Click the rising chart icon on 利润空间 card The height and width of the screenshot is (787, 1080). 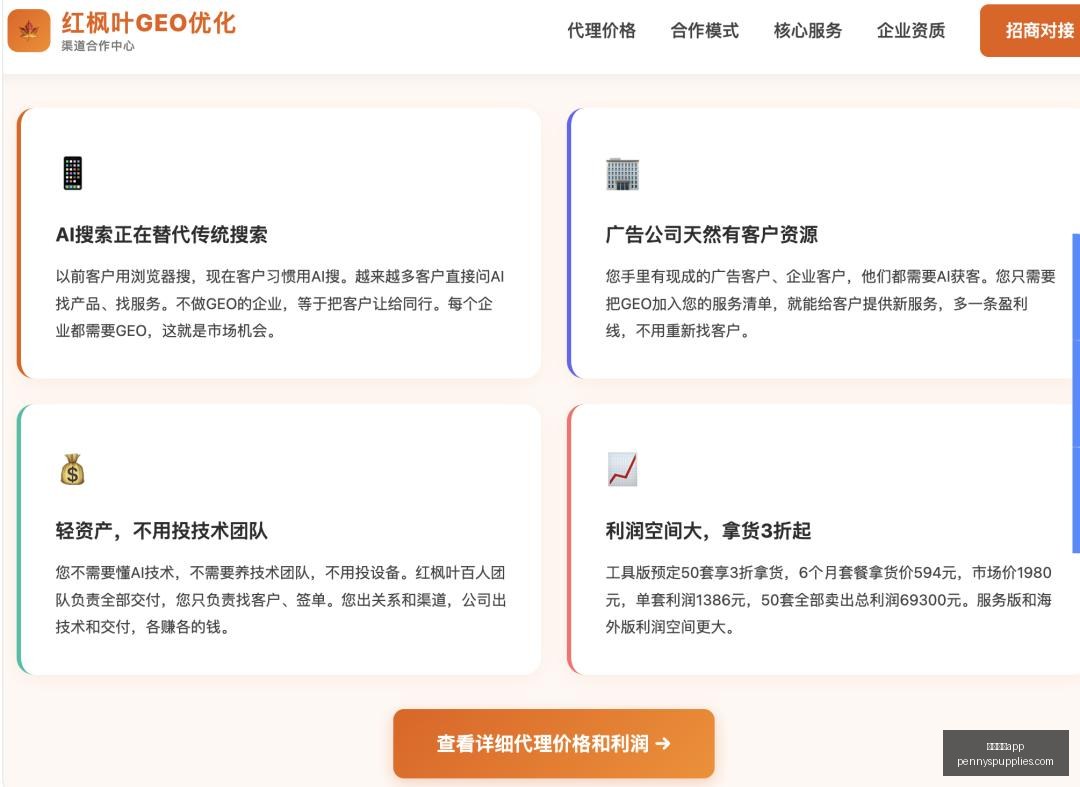click(623, 470)
